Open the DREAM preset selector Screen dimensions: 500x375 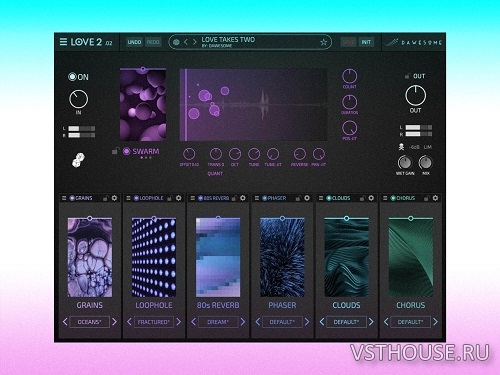tap(218, 322)
